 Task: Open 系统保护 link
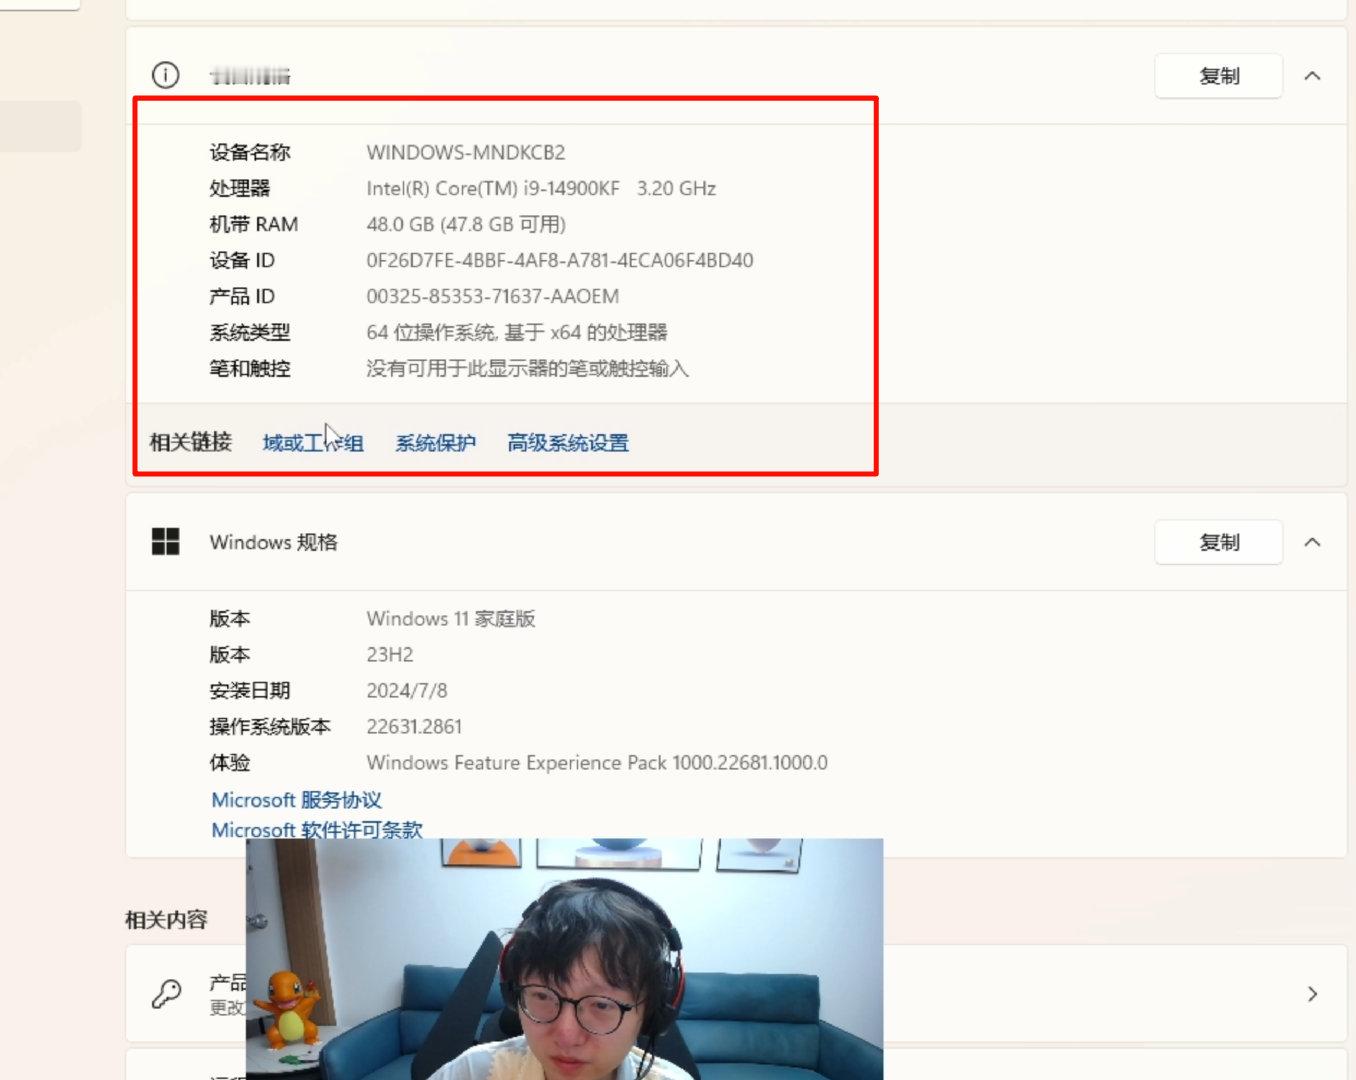click(435, 443)
